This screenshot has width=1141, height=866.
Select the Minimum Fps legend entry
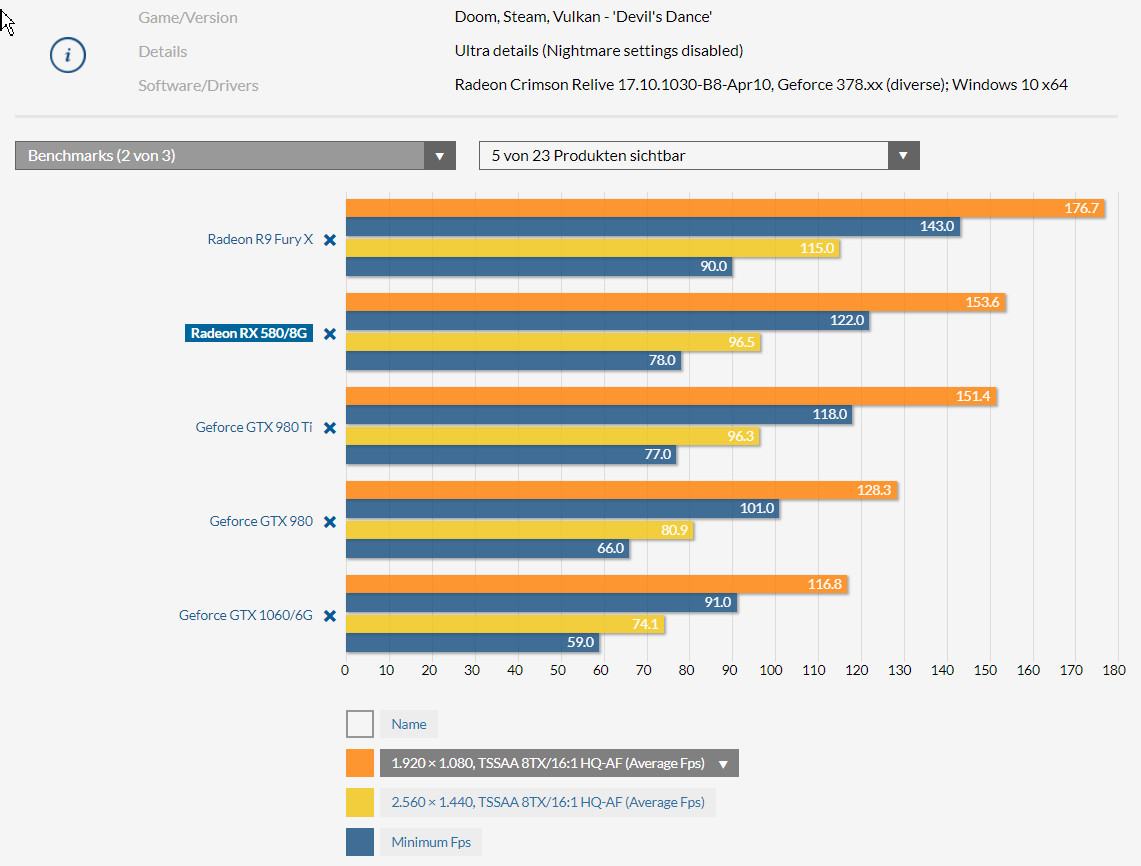coord(431,842)
